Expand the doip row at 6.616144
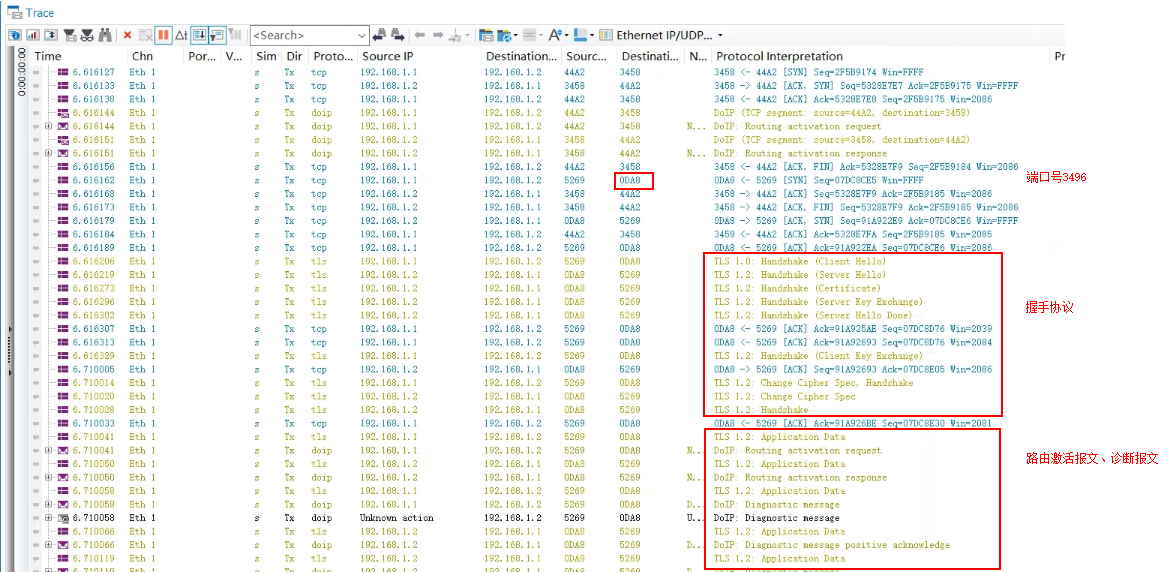1168x573 pixels. [49, 127]
